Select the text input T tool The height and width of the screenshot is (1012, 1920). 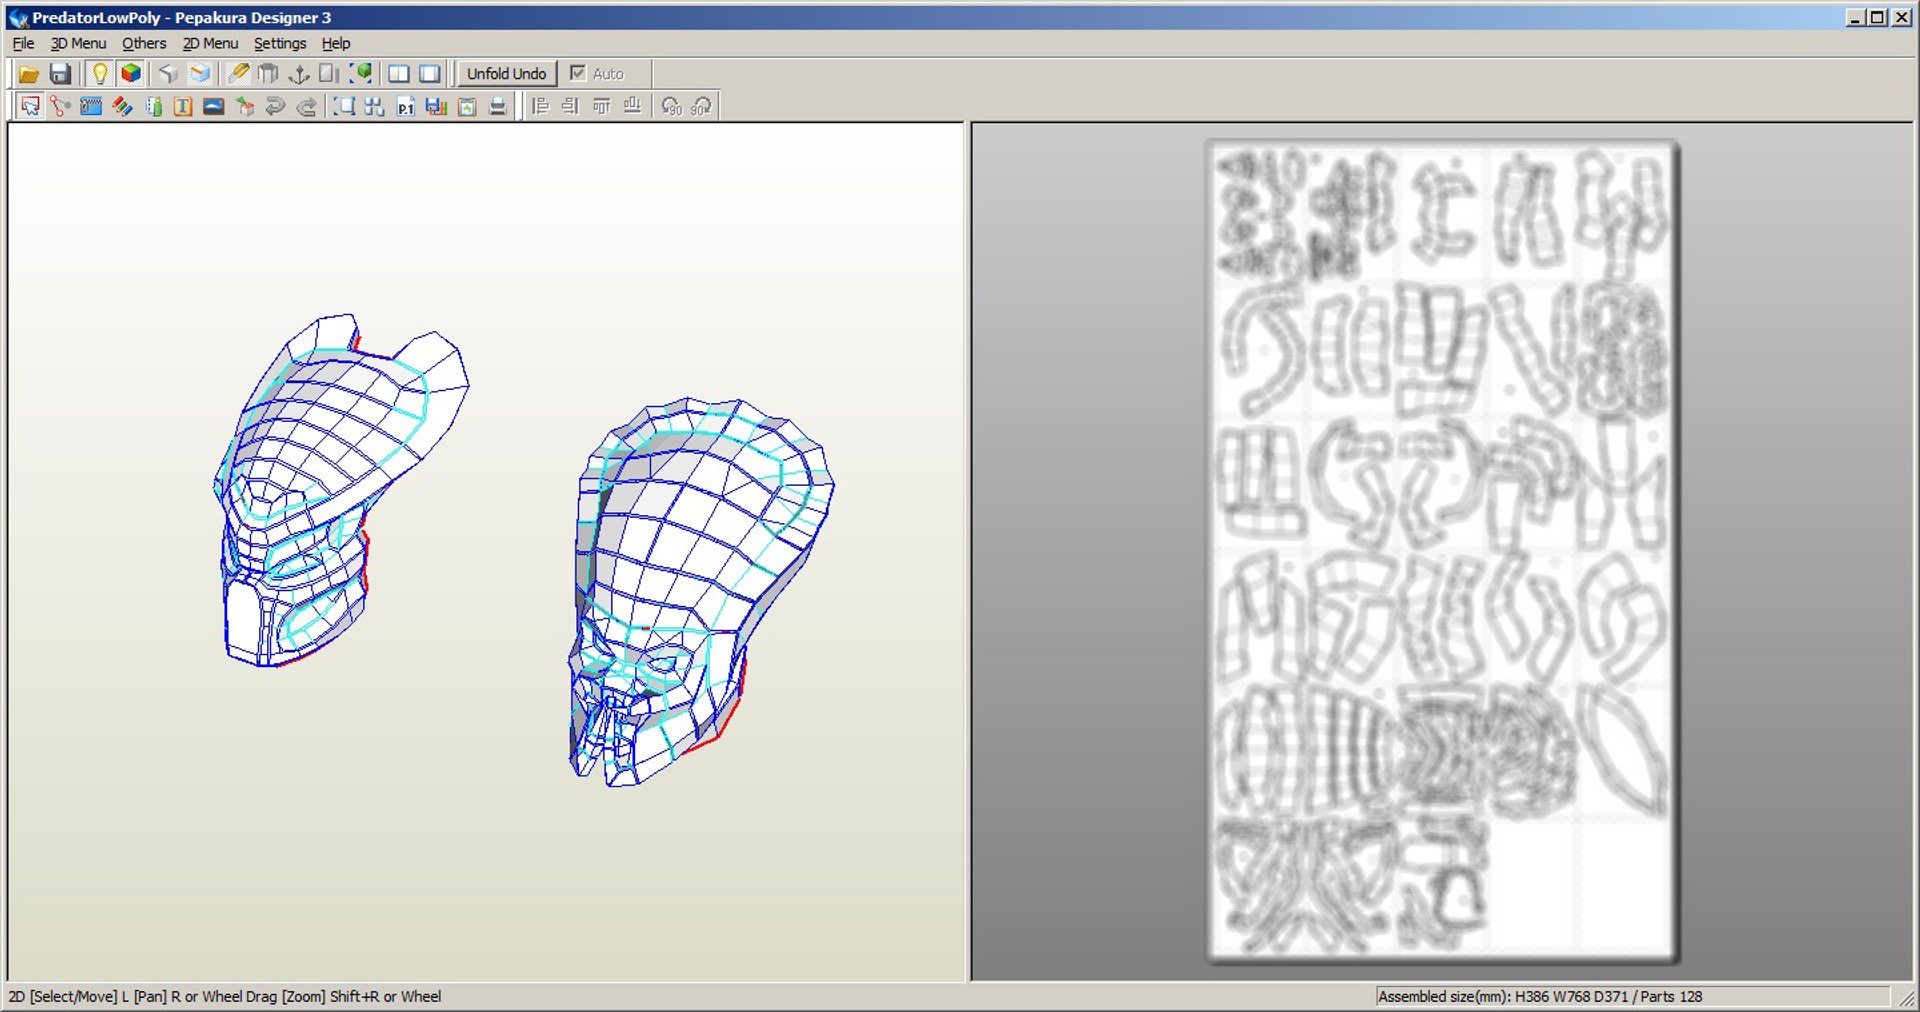click(x=183, y=106)
